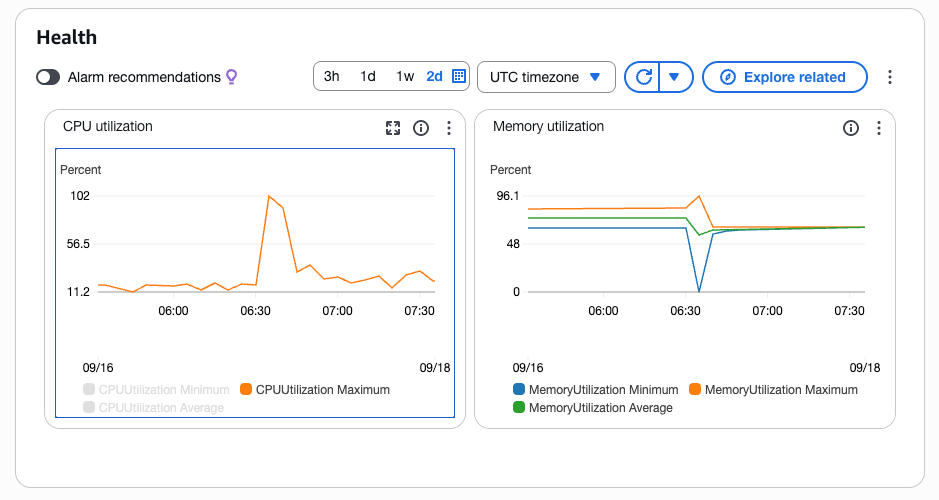The width and height of the screenshot is (939, 500).
Task: Toggle the MemoryUtilization Average legend series
Action: tap(593, 408)
